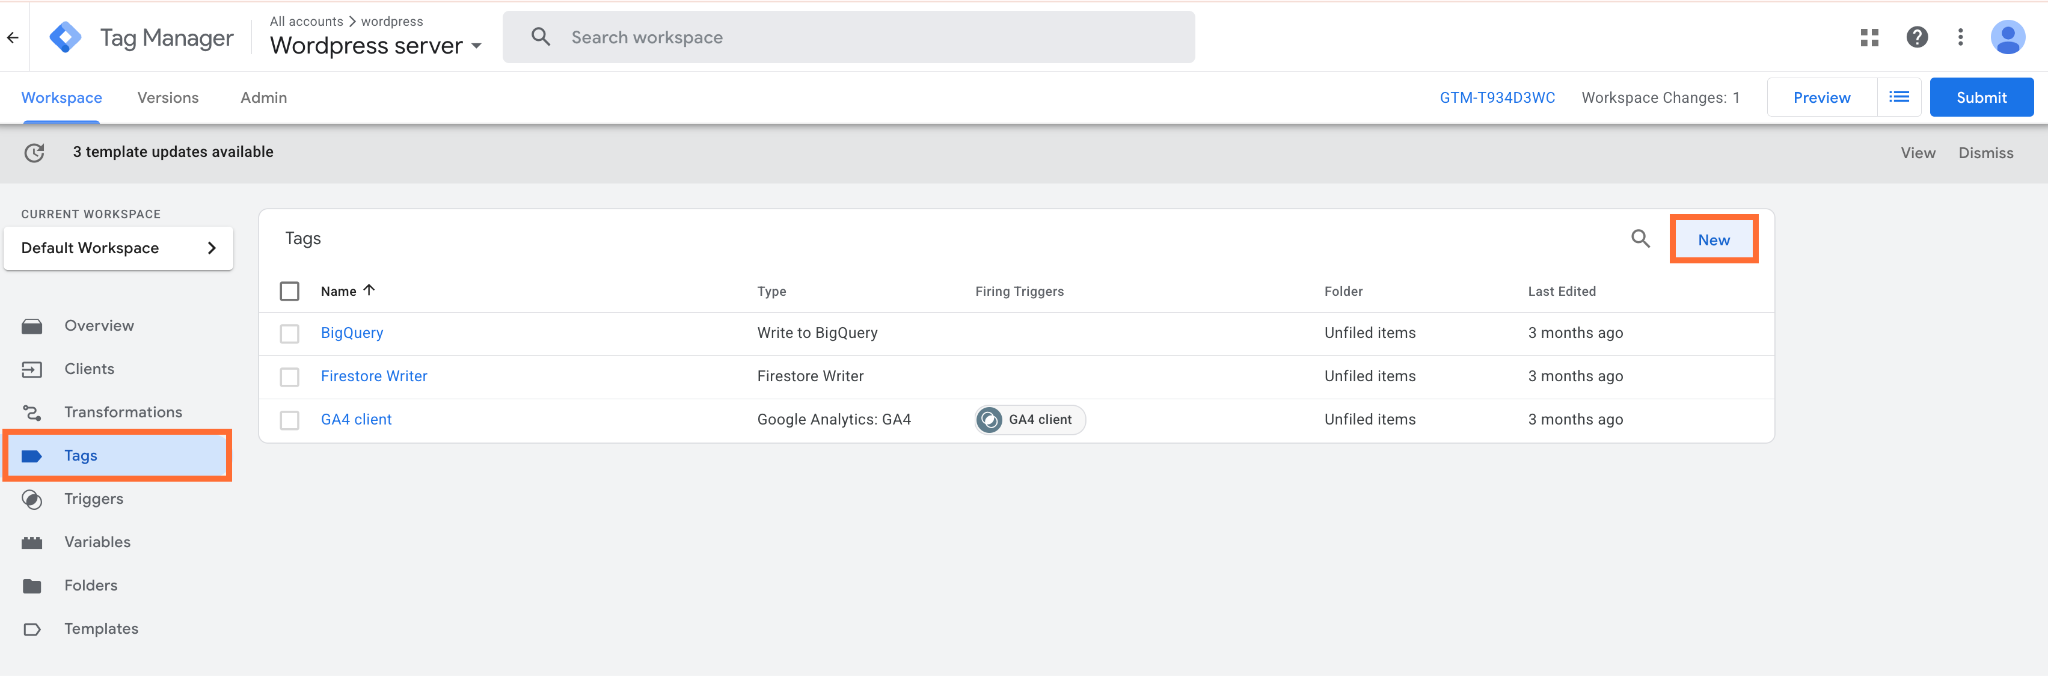
Task: Select Tags in the sidebar
Action: (x=118, y=456)
